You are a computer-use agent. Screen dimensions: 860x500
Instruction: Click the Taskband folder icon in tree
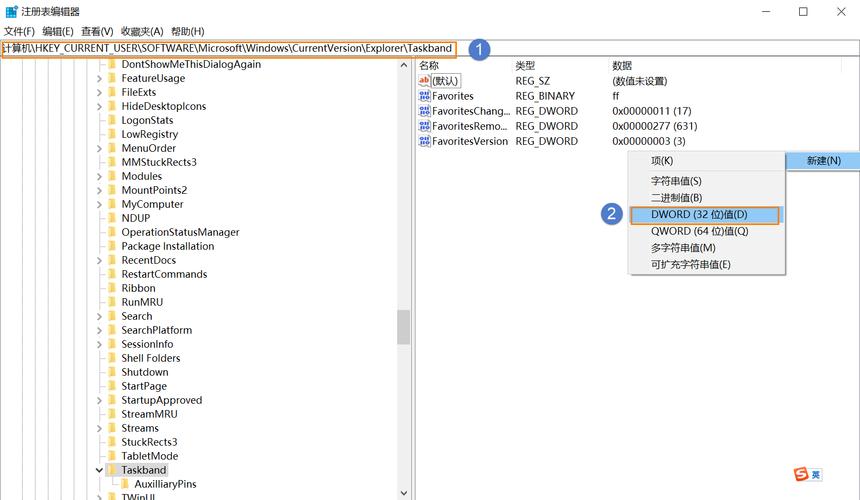click(112, 470)
